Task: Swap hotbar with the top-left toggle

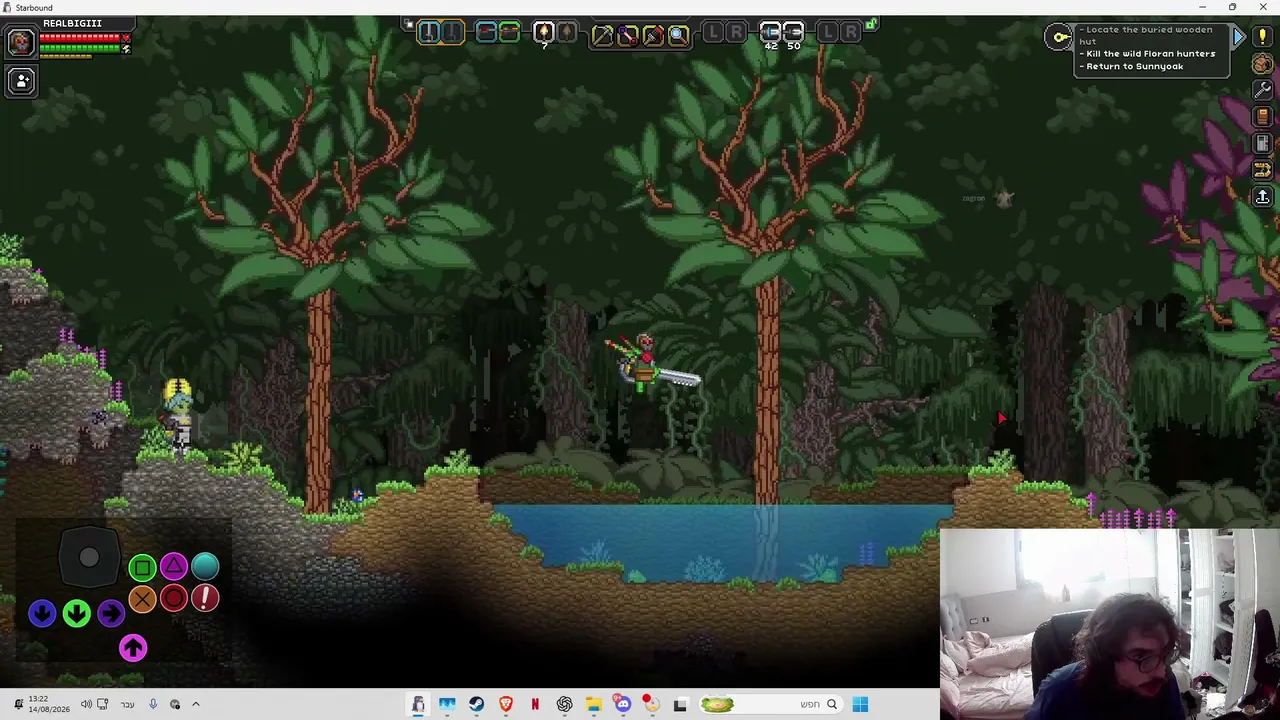Action: [x=408, y=23]
